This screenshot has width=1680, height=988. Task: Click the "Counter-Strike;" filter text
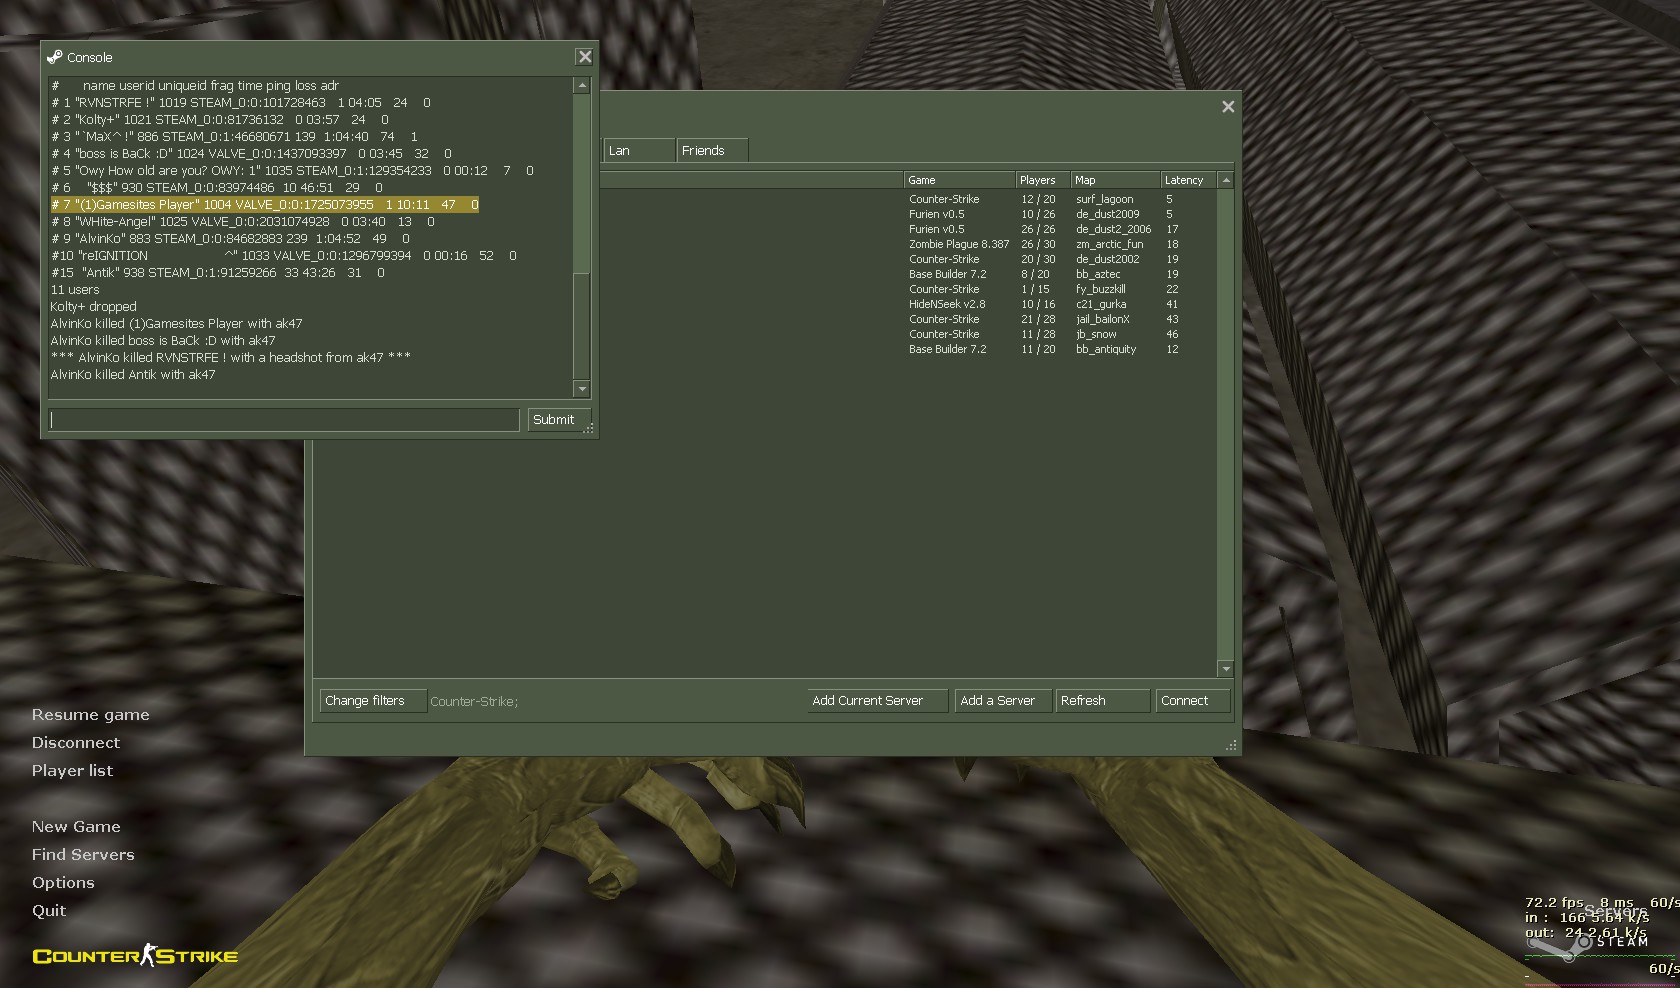click(x=474, y=702)
